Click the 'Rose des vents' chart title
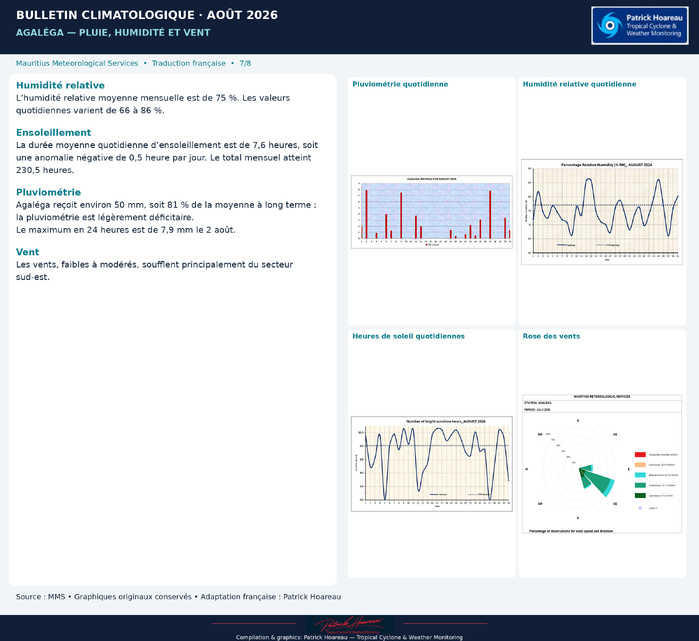 [551, 336]
